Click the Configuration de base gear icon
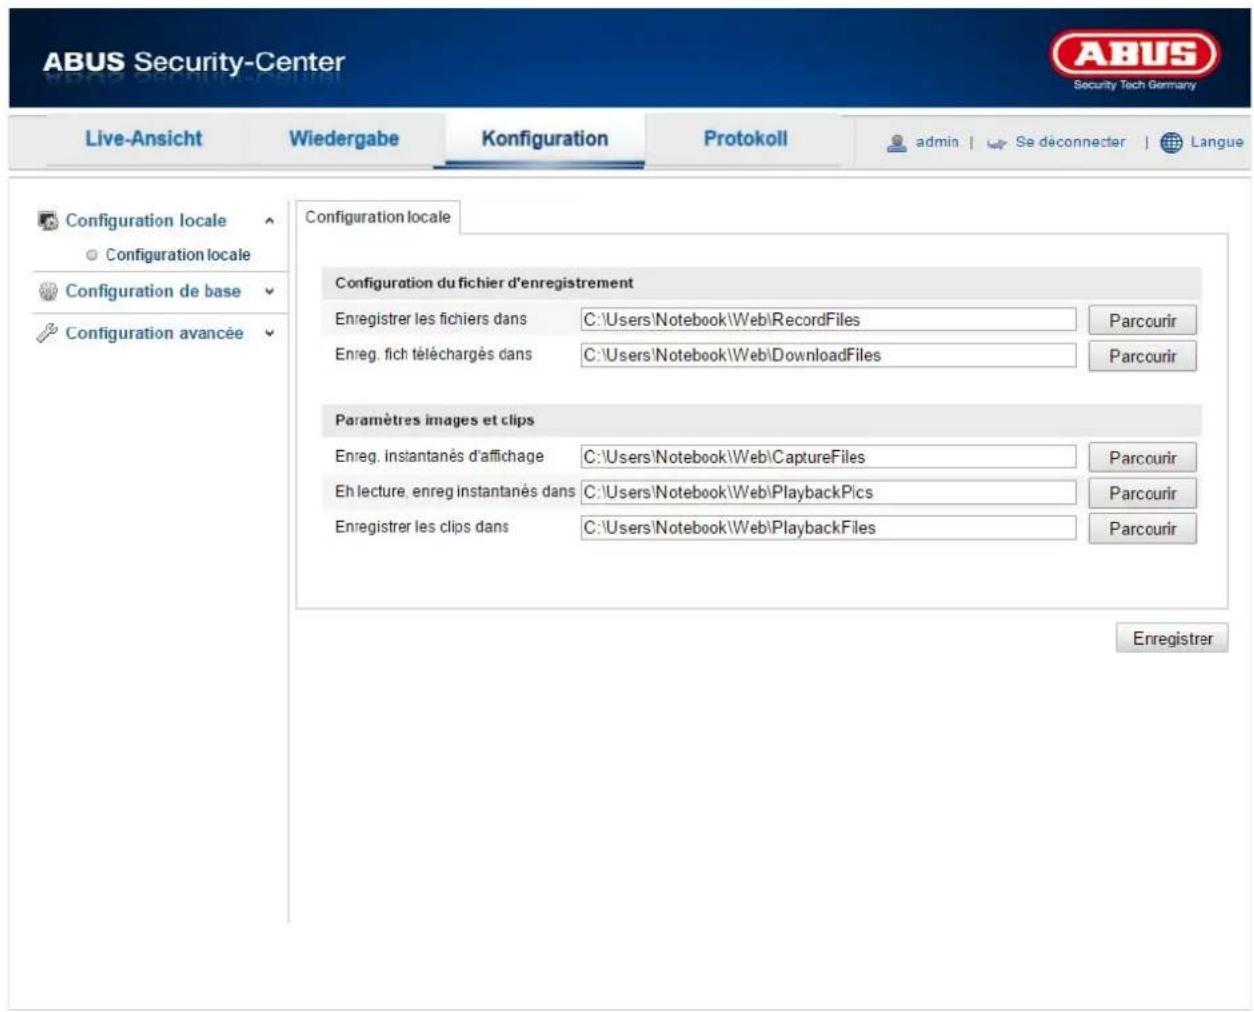 point(47,291)
